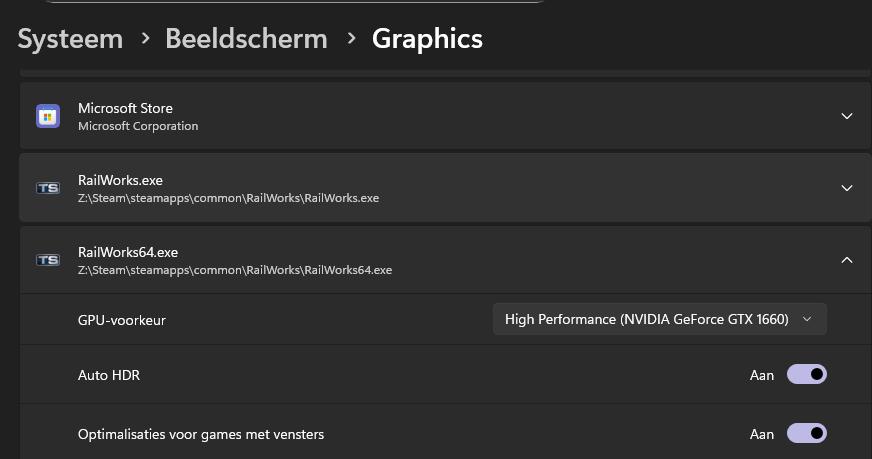872x459 pixels.
Task: Select the RailWorks64.exe app name
Action: [x=127, y=252]
